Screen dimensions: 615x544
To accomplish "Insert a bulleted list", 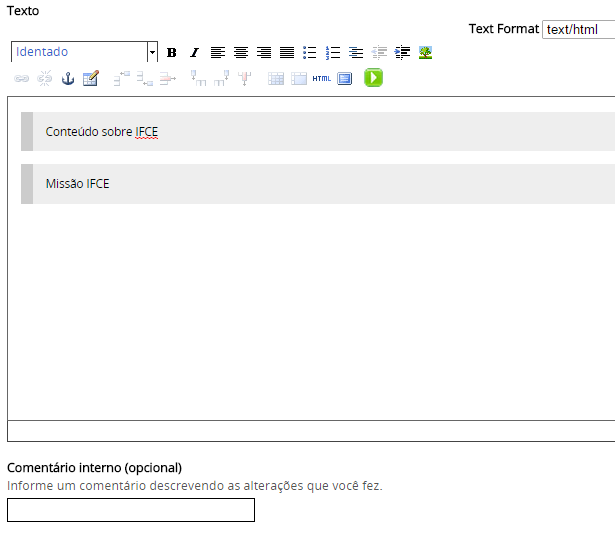I will [x=310, y=52].
